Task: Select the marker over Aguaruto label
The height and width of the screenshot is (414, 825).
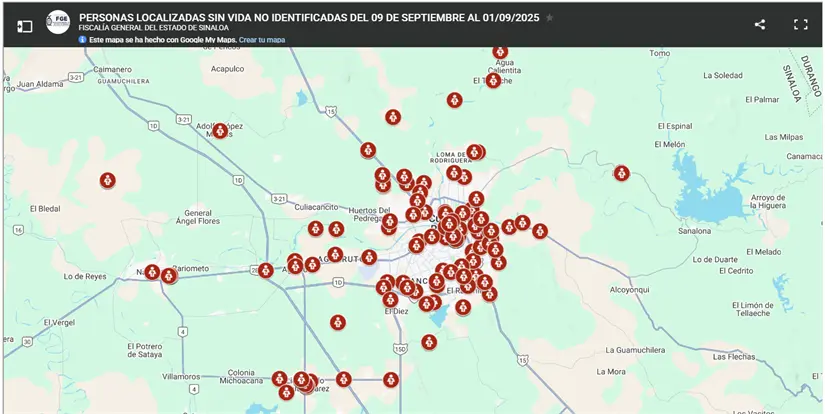Action: coord(335,255)
